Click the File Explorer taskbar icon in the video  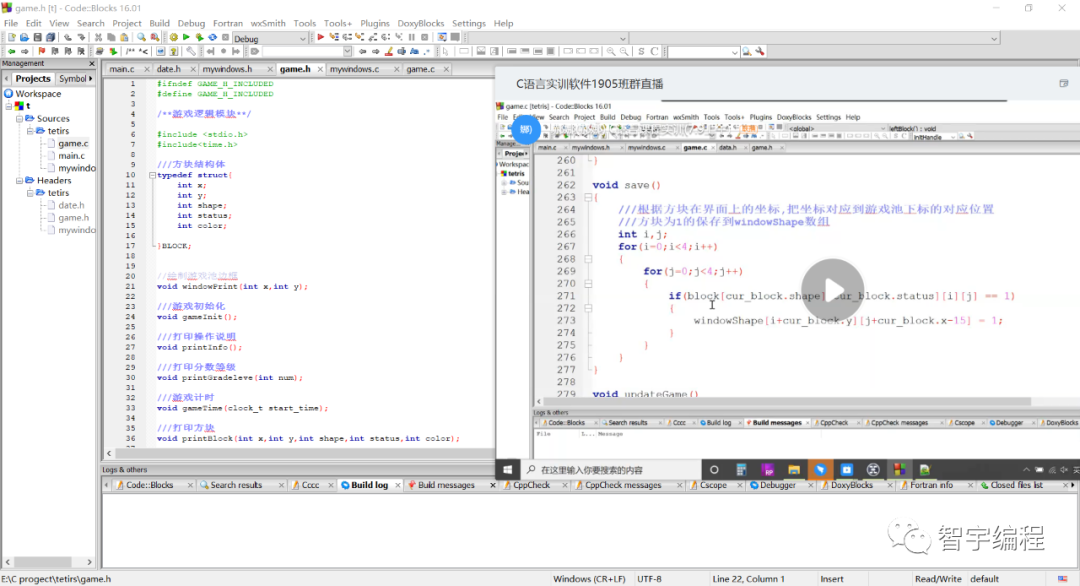[x=793, y=470]
